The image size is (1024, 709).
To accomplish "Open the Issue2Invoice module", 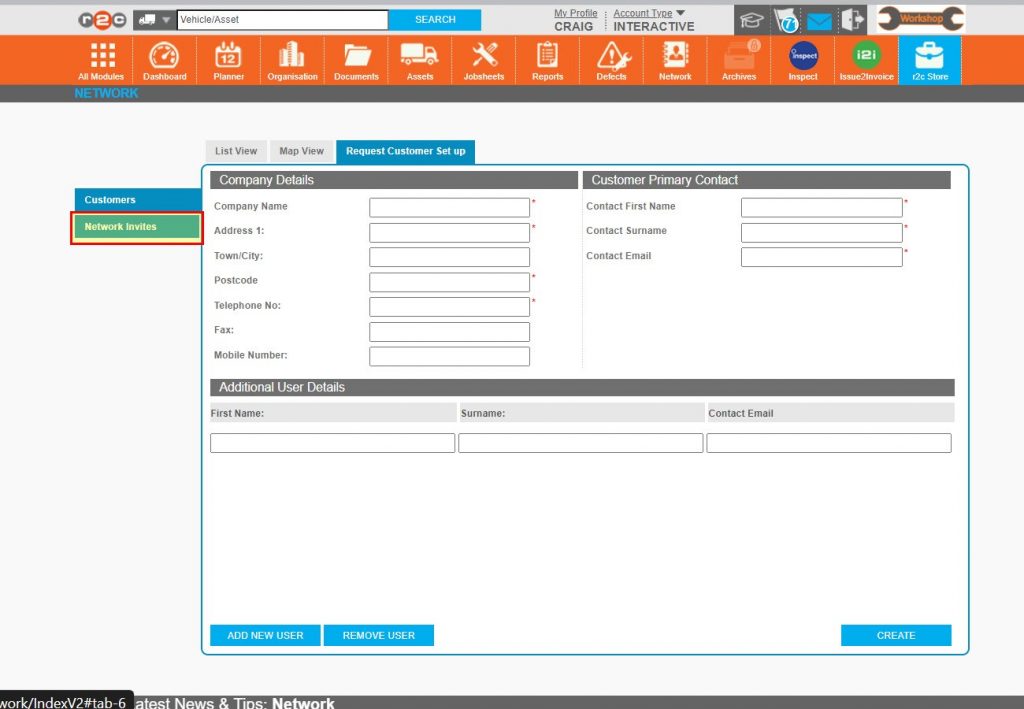I will 866,60.
